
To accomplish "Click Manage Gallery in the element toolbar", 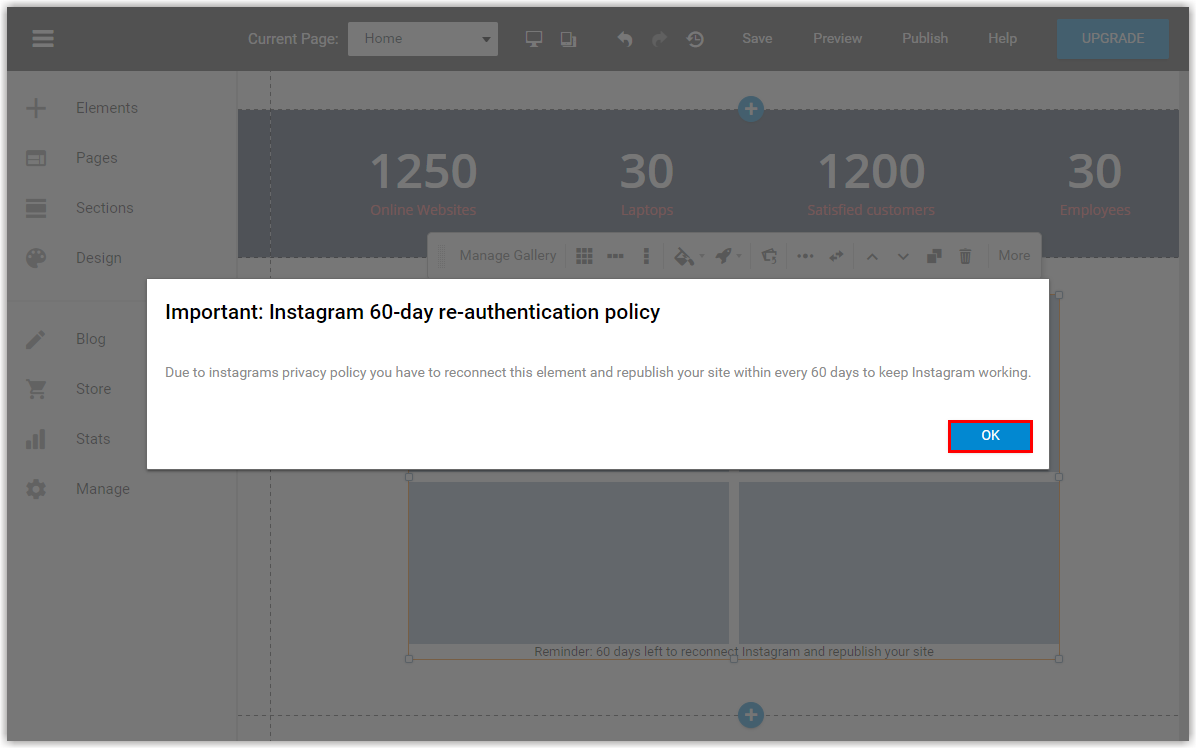I will (508, 256).
